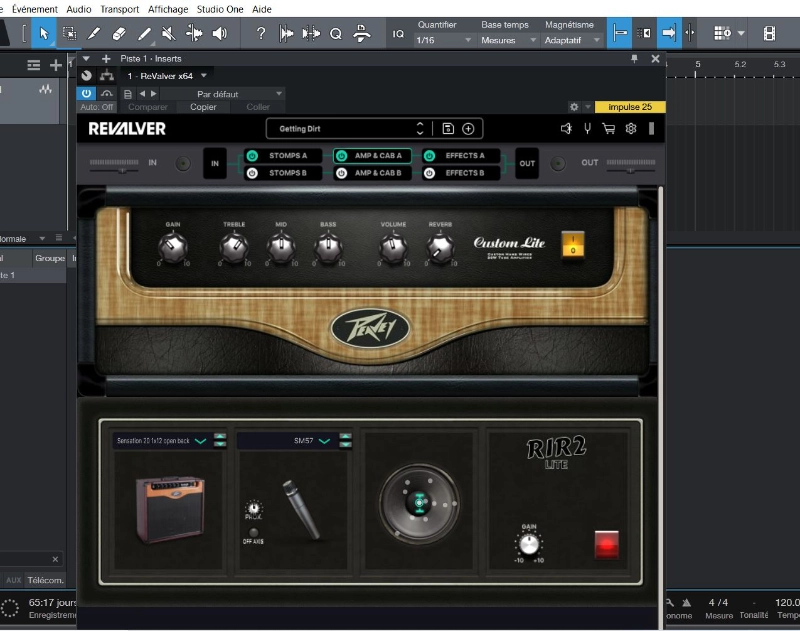This screenshot has height=631, width=800.
Task: Click the Auto: Off button
Action: [x=96, y=107]
